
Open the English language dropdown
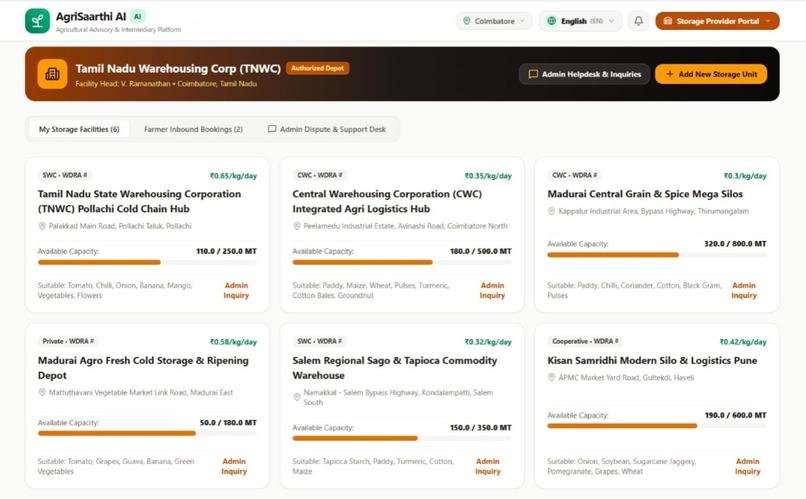(x=581, y=21)
